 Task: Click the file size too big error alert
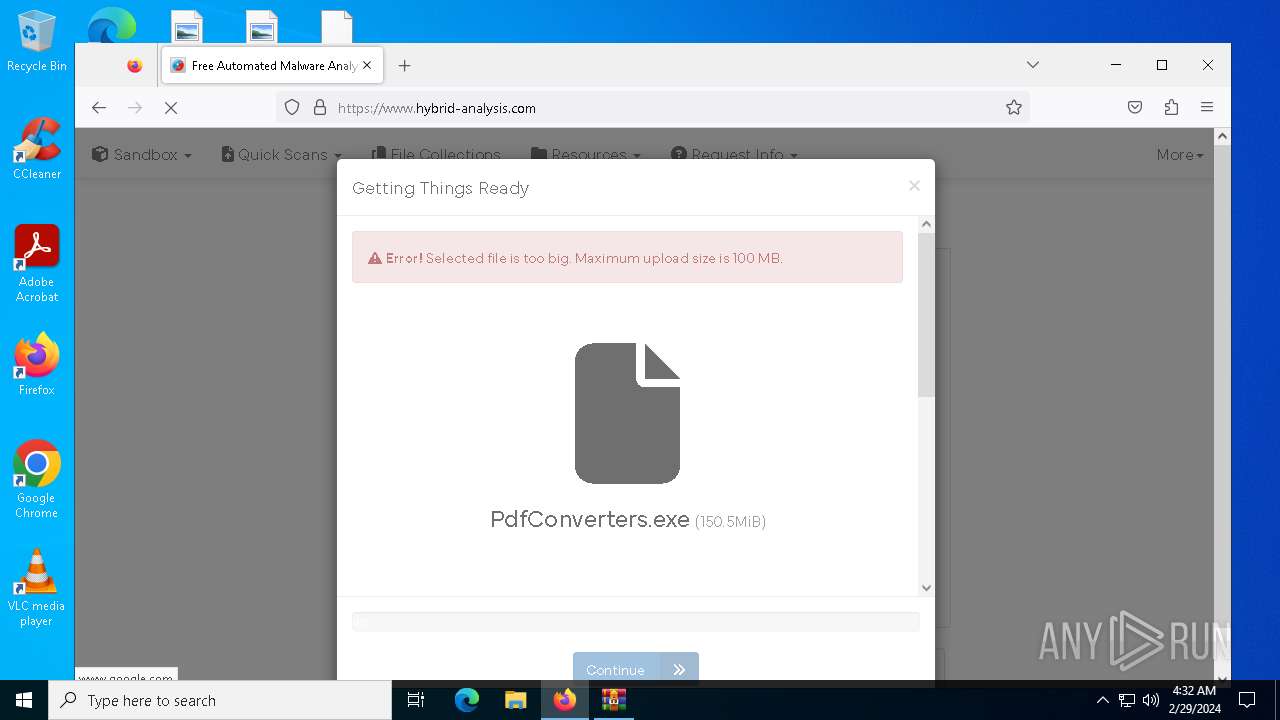627,257
